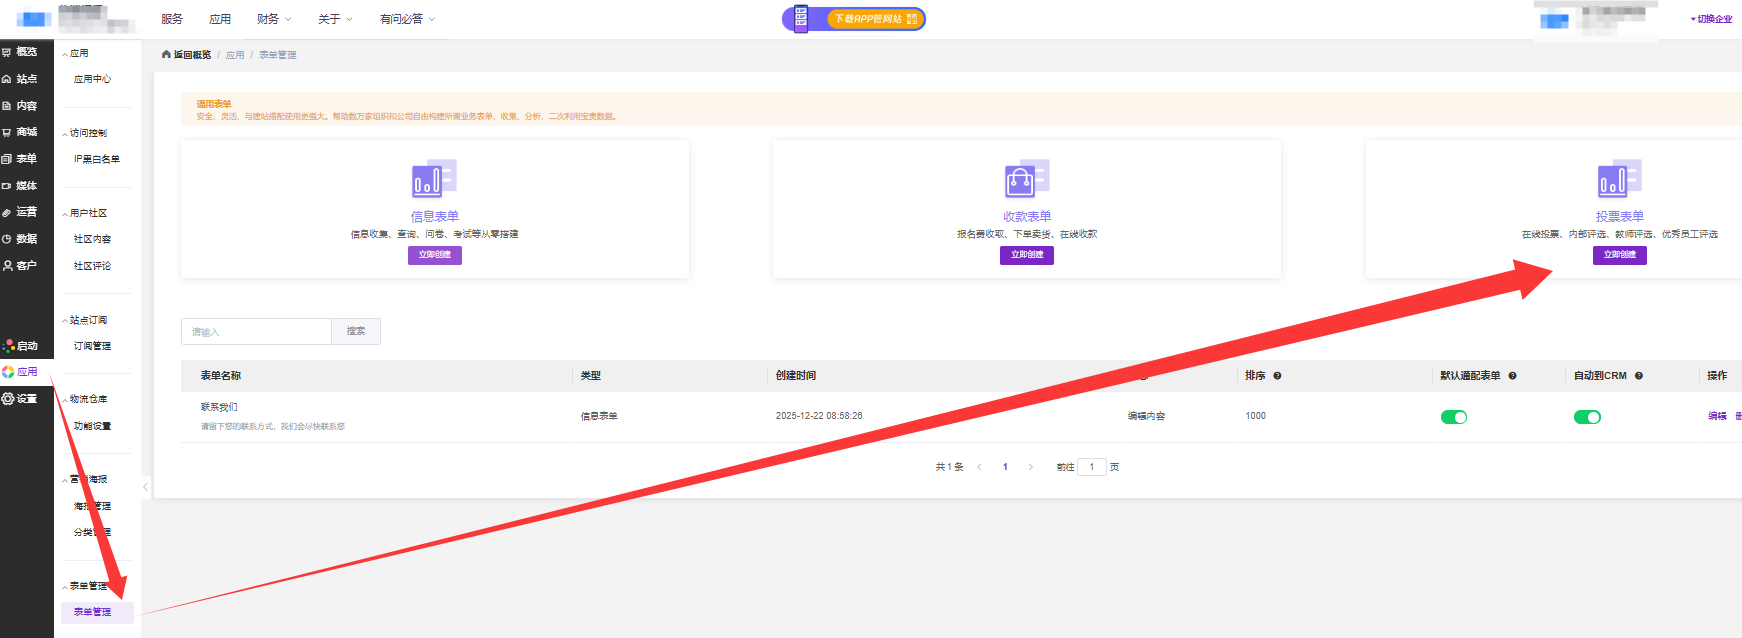Open 概览 in the dark sidebar
Image resolution: width=1742 pixels, height=638 pixels.
click(x=20, y=52)
